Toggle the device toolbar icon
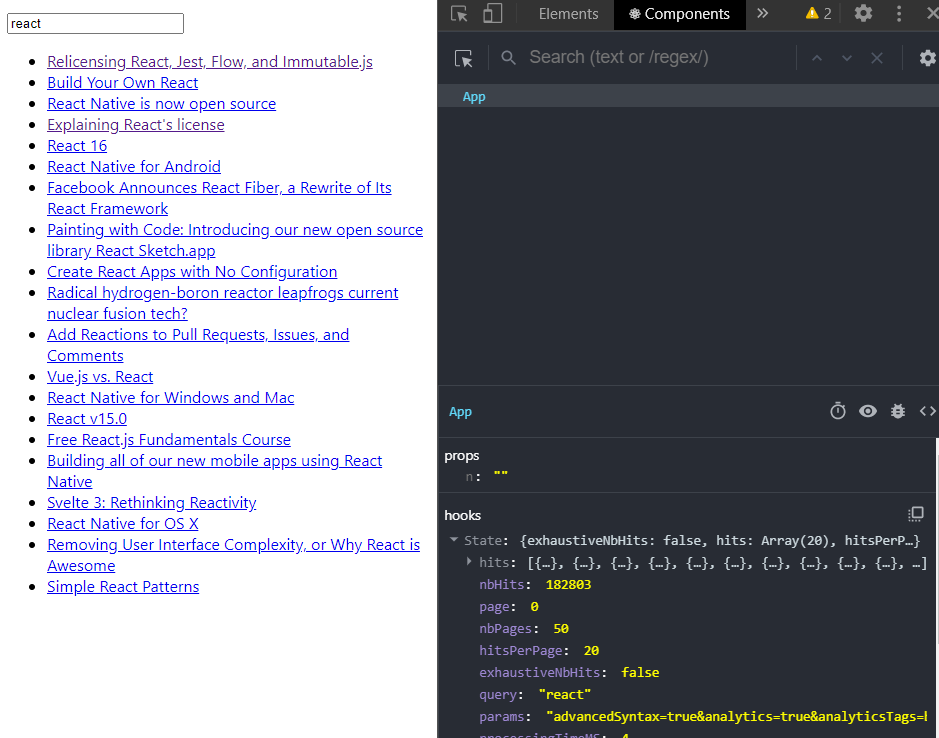The height and width of the screenshot is (738, 939). pyautogui.click(x=492, y=14)
